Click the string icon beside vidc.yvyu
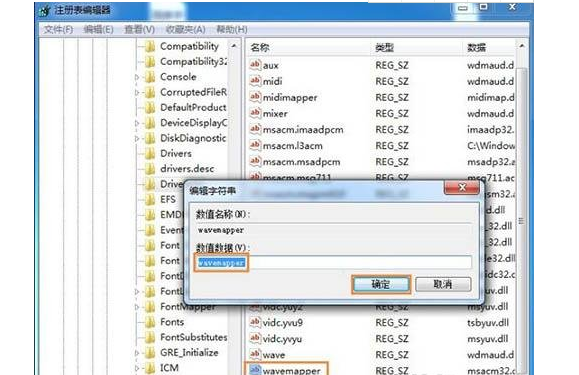 tap(255, 338)
